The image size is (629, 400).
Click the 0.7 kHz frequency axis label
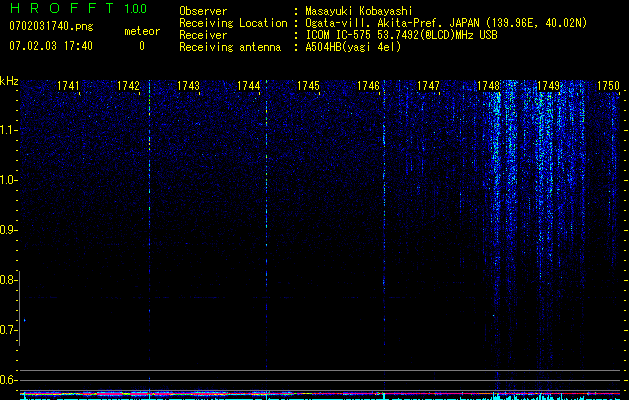pos(8,330)
